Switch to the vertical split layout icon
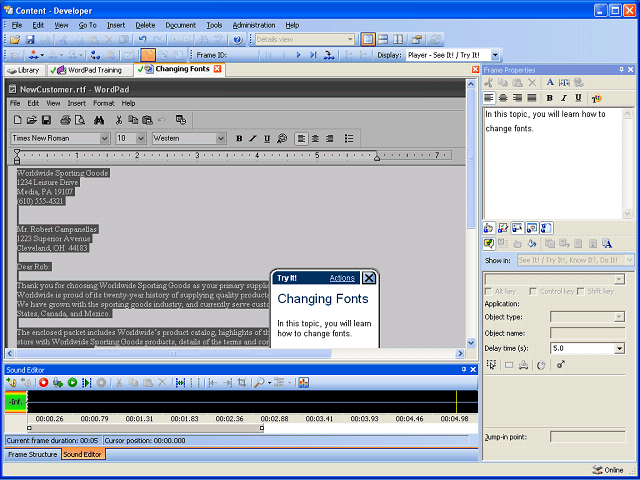640x480 pixels. point(398,39)
